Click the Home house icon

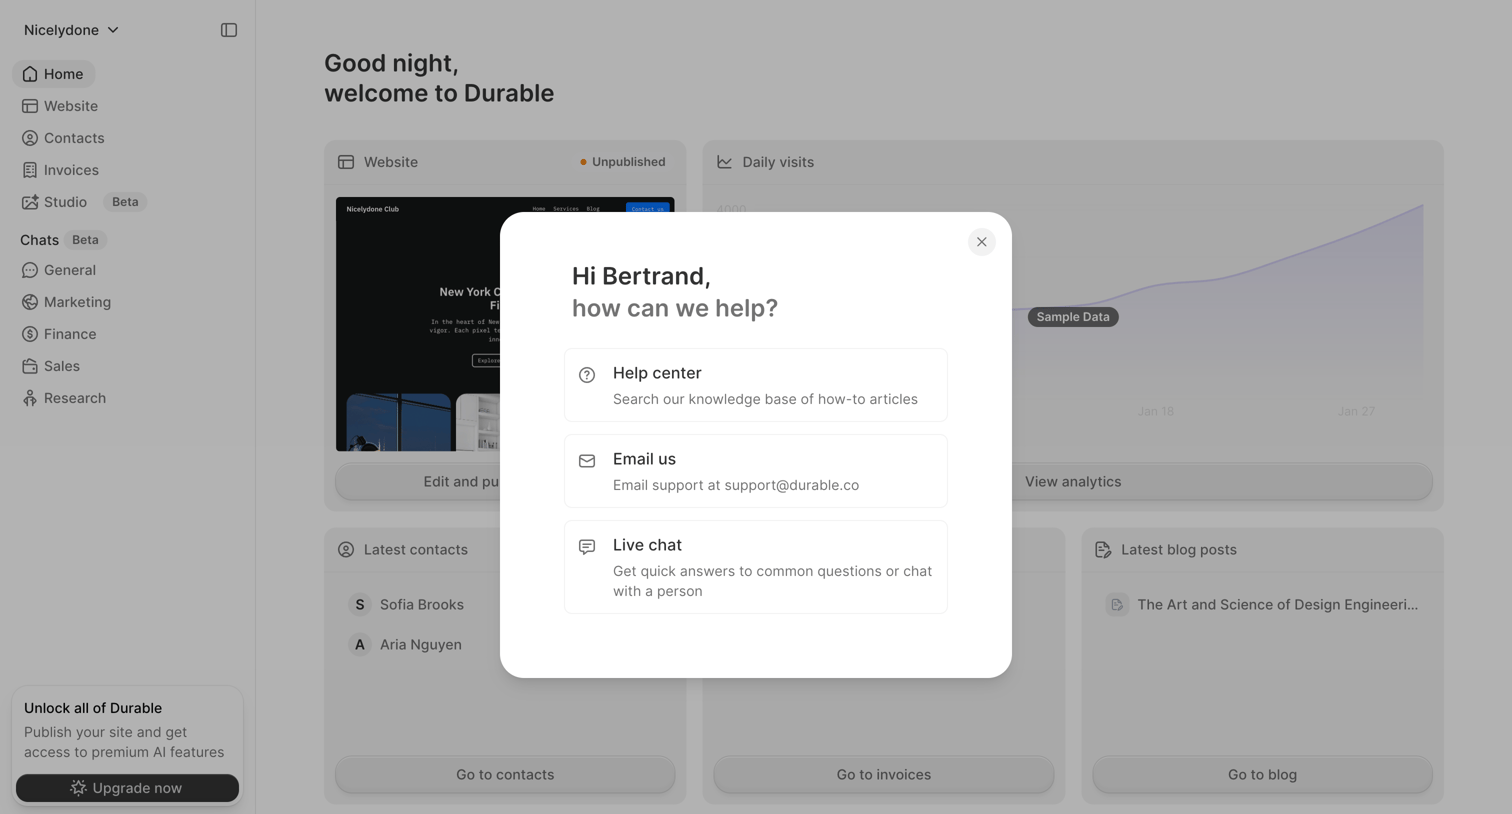[30, 74]
